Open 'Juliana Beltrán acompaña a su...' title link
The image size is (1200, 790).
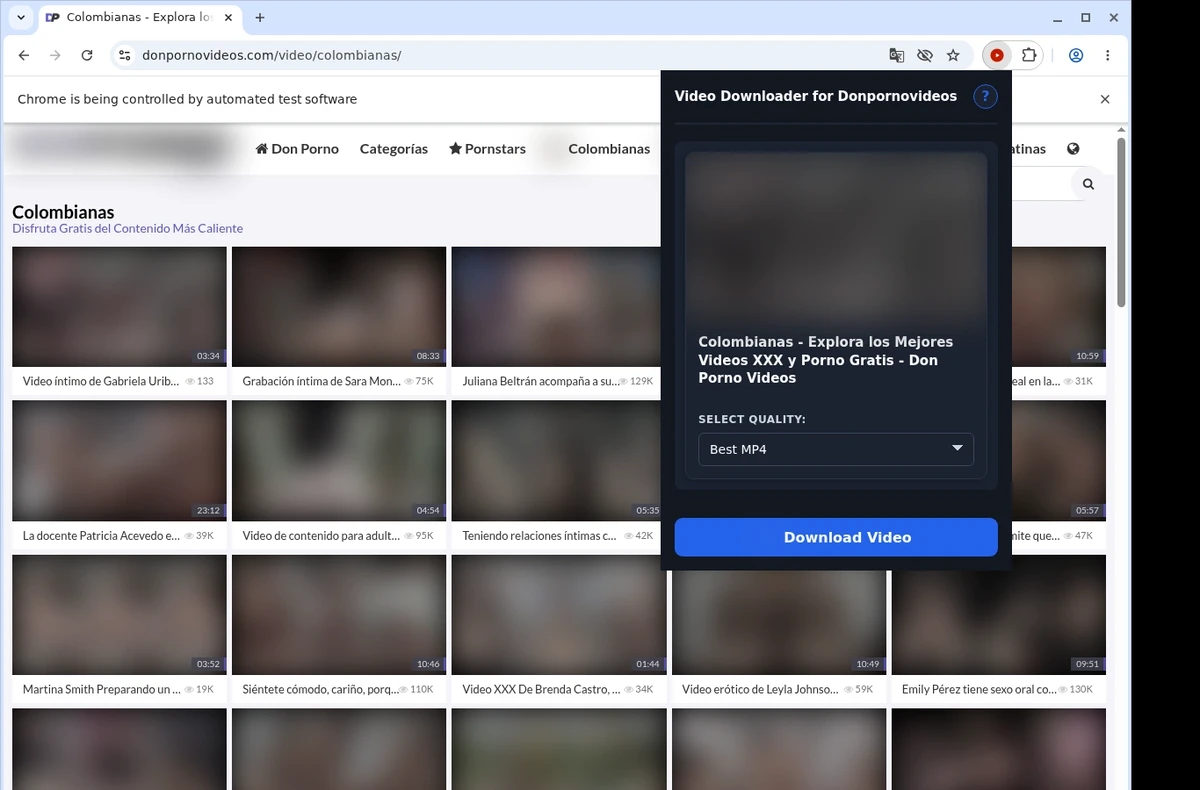click(x=540, y=381)
